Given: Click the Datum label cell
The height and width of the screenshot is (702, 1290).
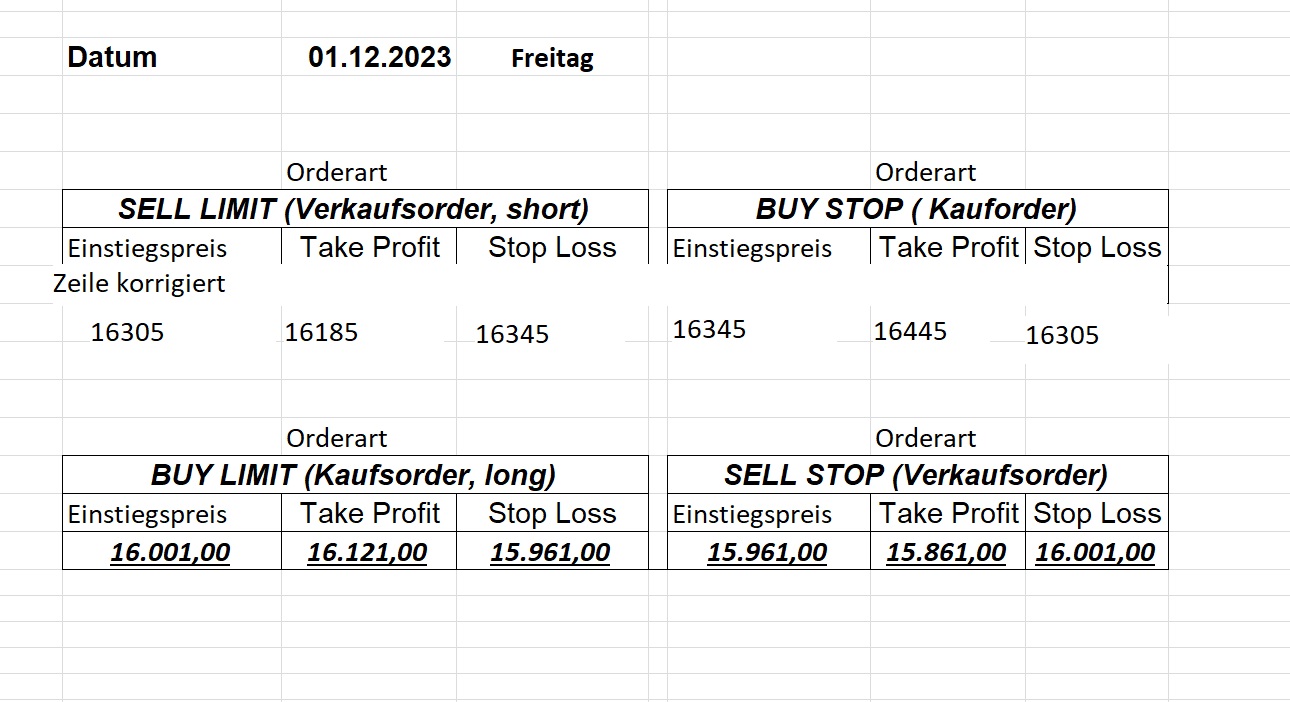Looking at the screenshot, I should point(112,57).
